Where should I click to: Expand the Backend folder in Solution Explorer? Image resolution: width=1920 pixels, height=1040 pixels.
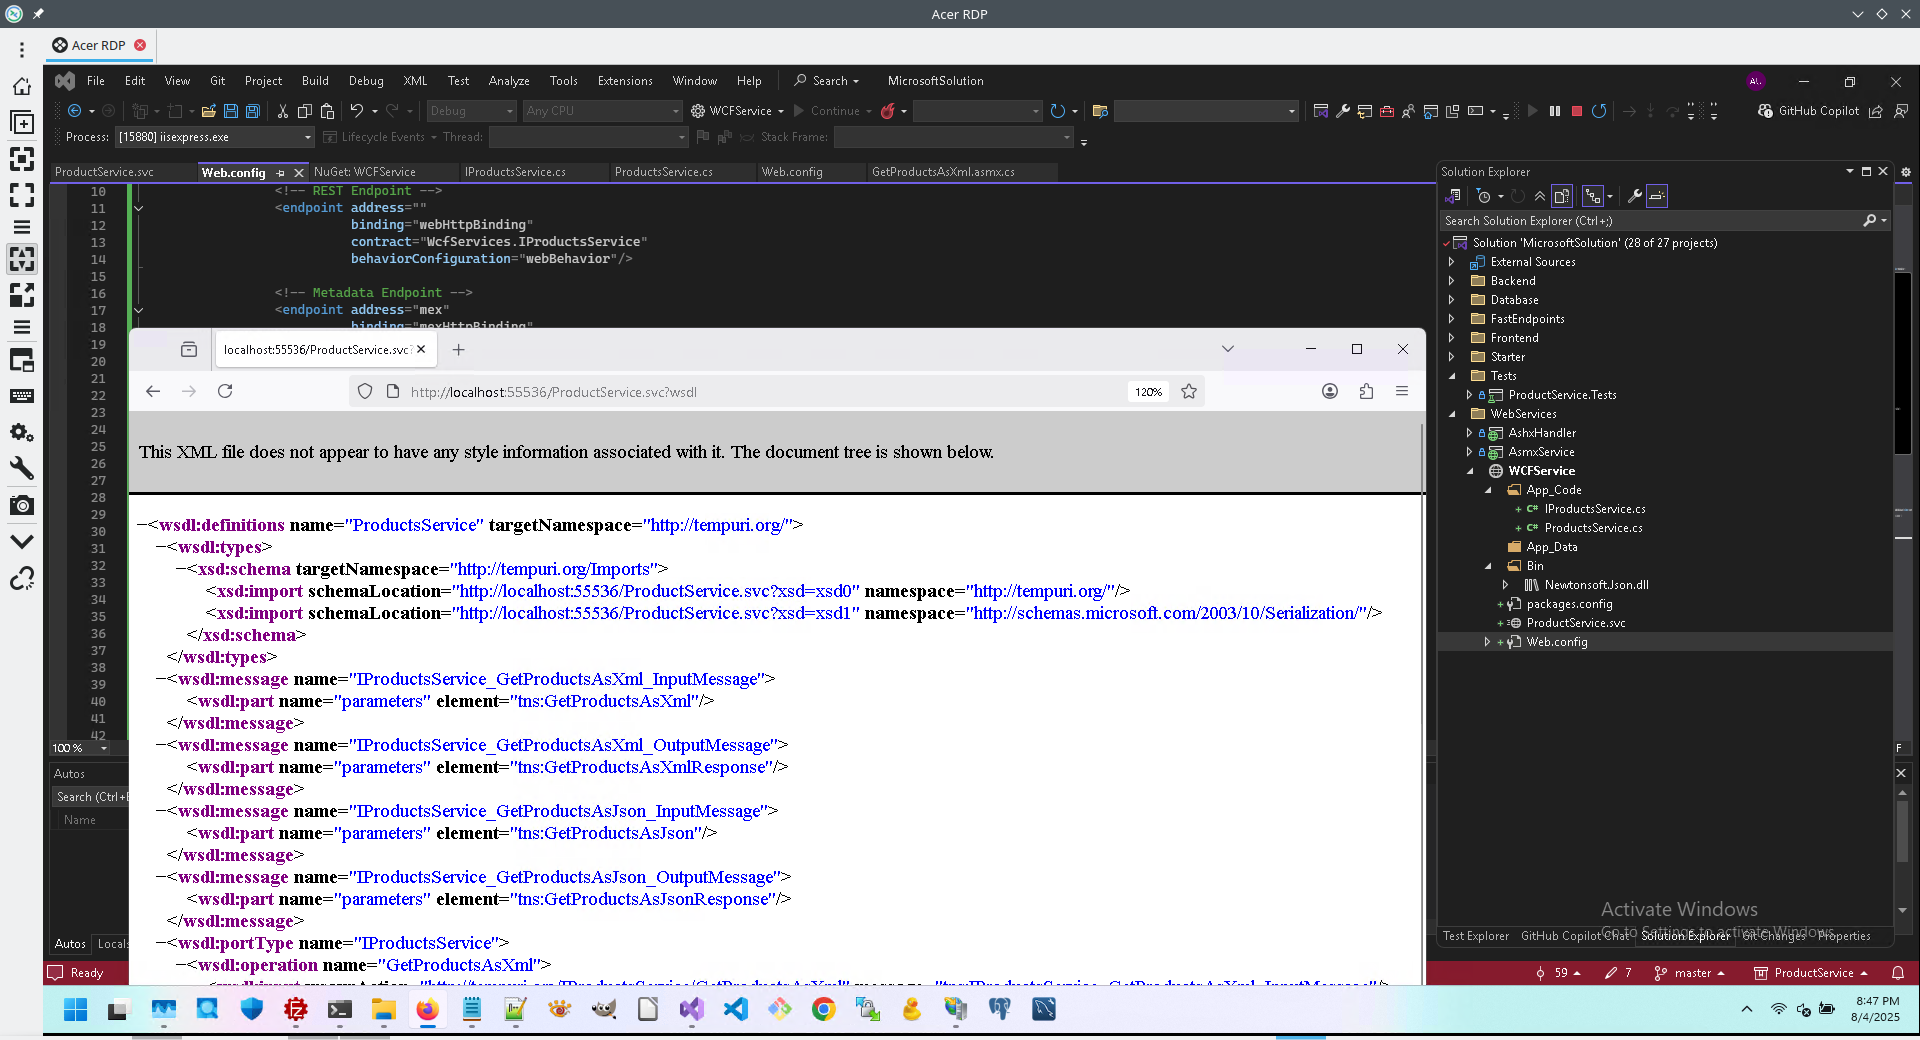pos(1452,281)
